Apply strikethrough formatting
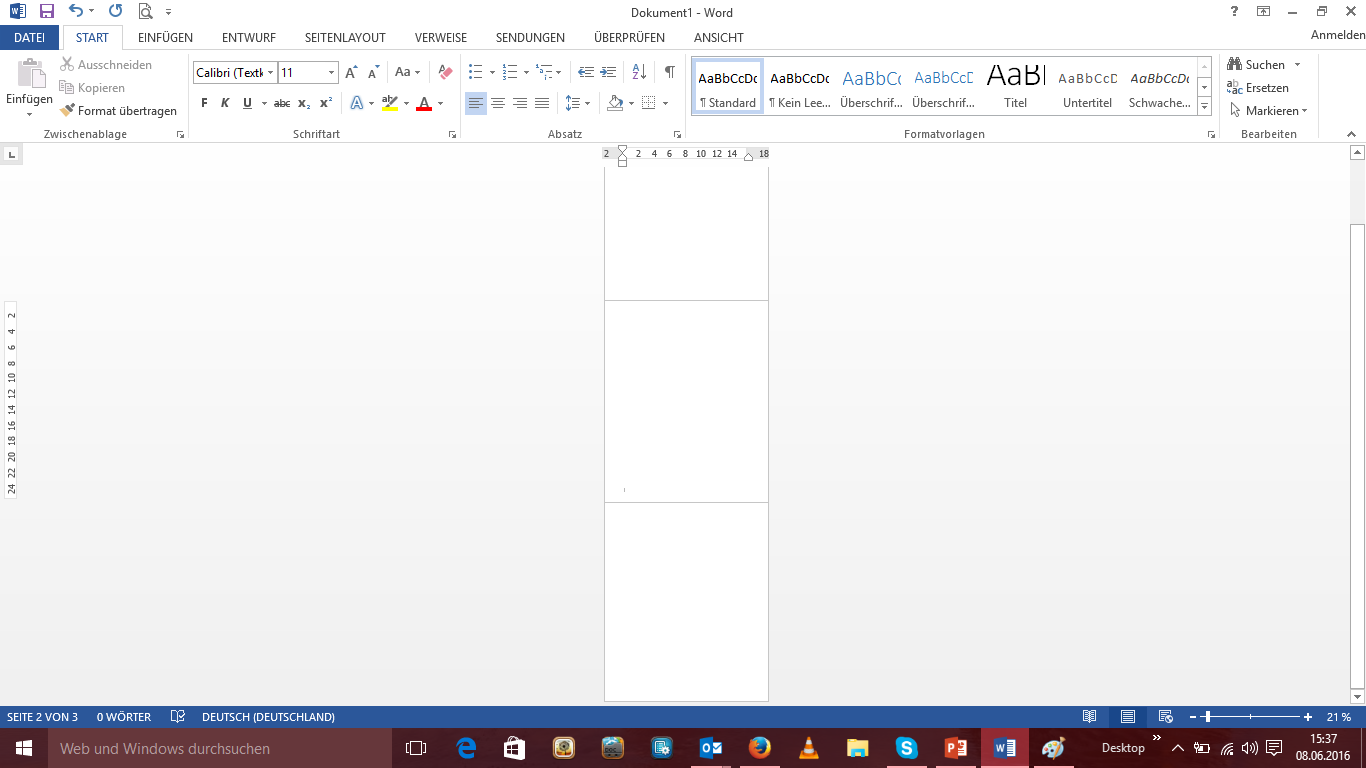Screen dimensions: 1366x768 point(282,103)
